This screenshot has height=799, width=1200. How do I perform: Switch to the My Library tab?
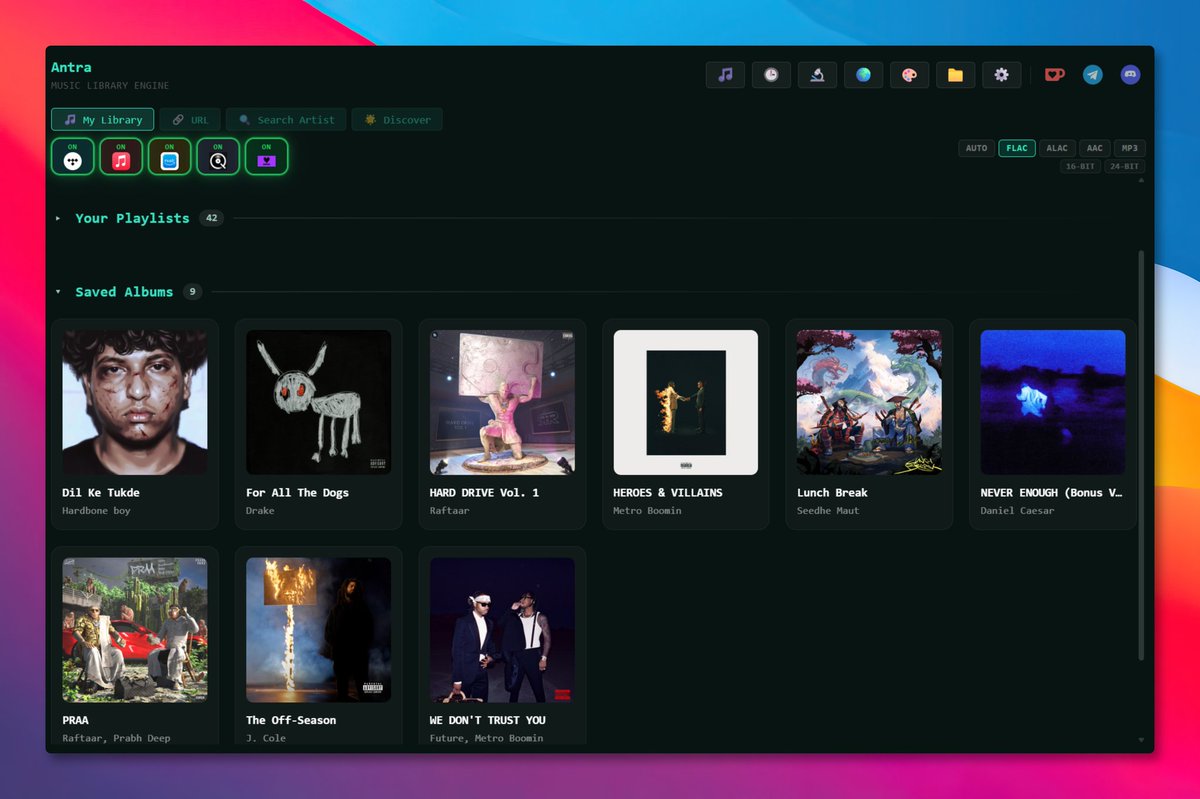click(103, 120)
